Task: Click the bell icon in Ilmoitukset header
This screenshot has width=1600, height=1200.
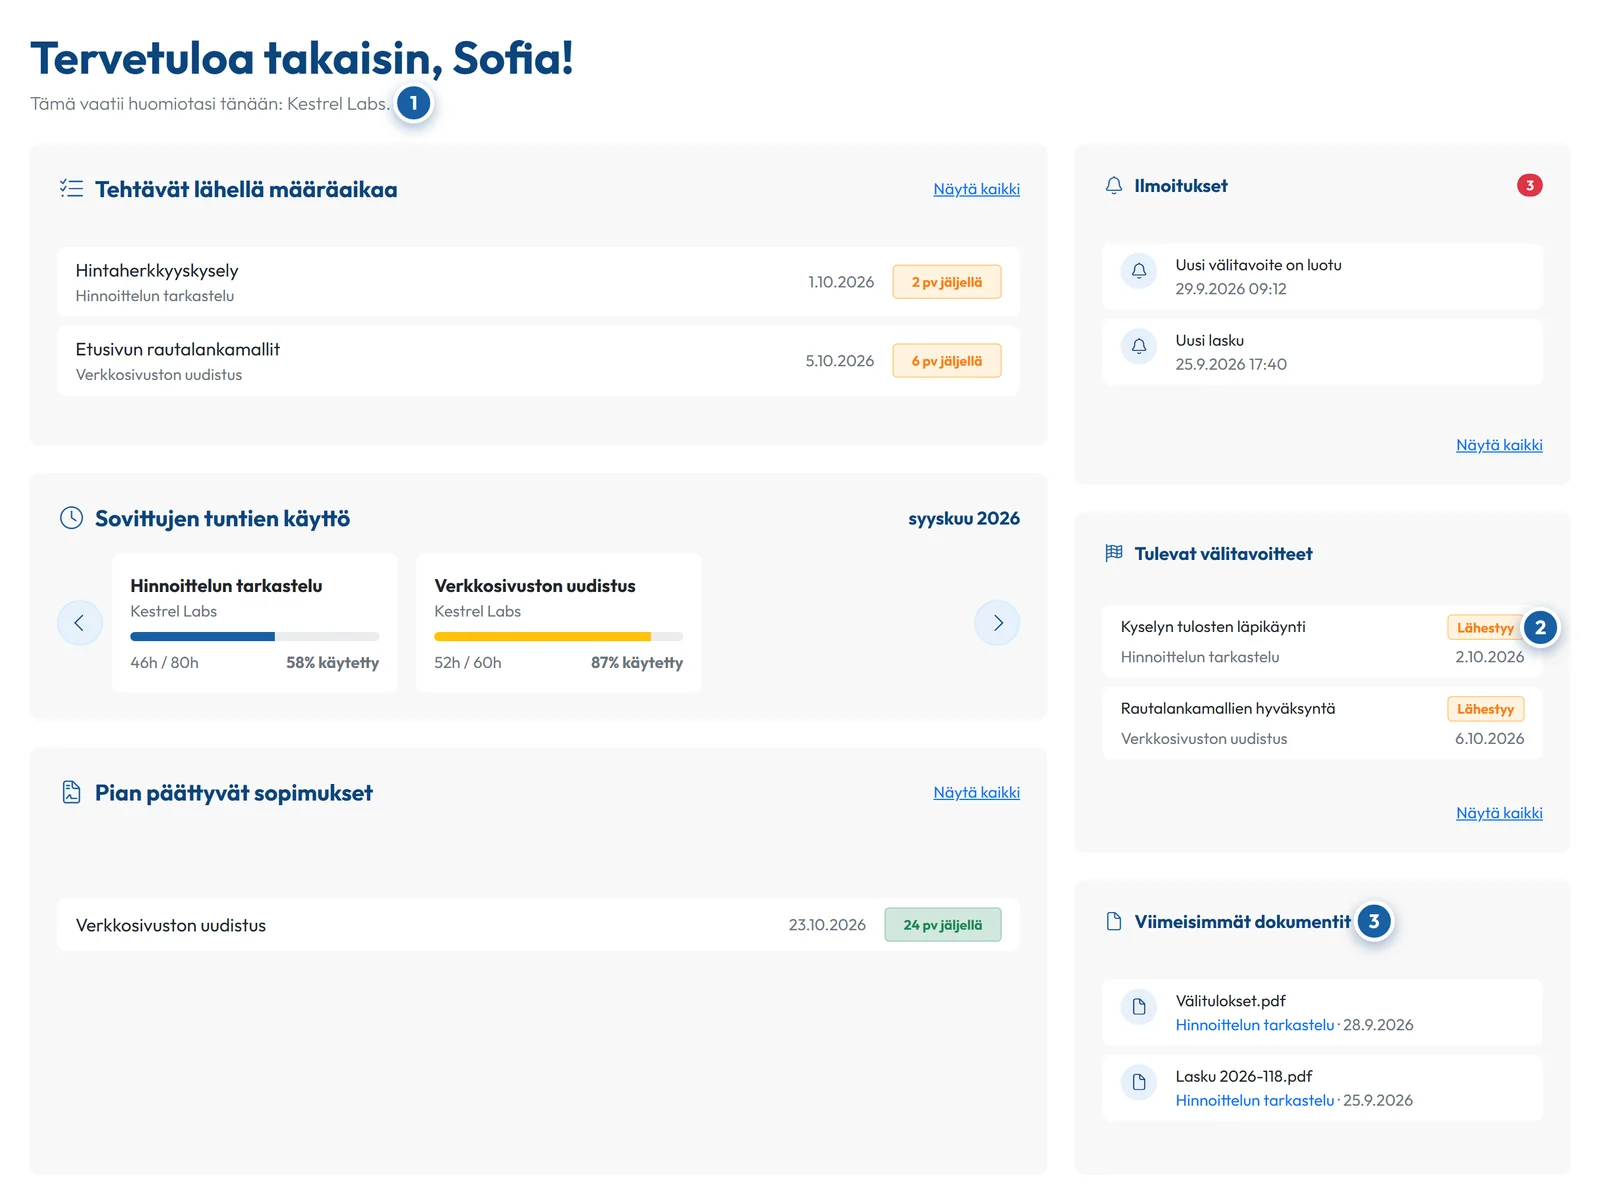Action: (1114, 186)
